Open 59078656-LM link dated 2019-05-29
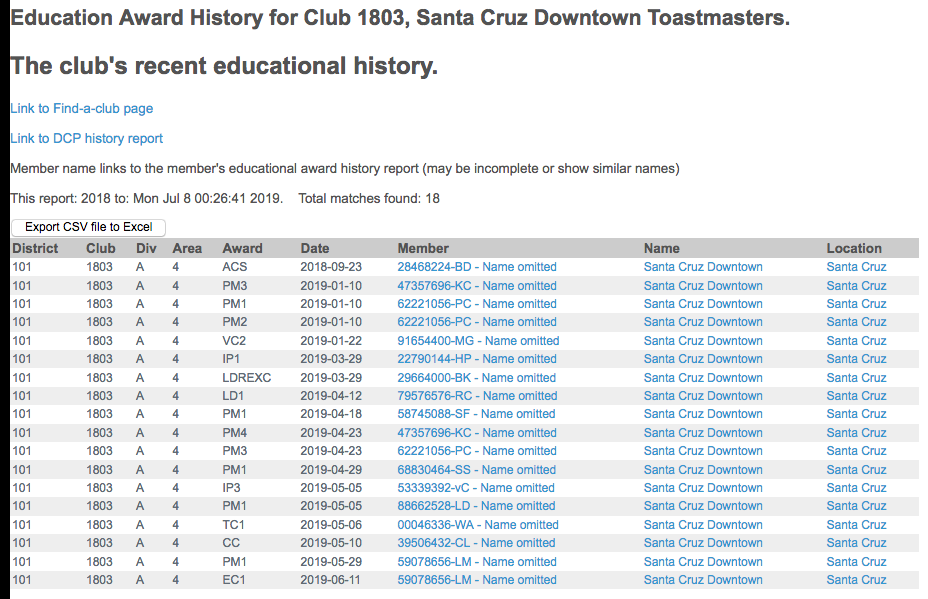928x599 pixels. 477,562
